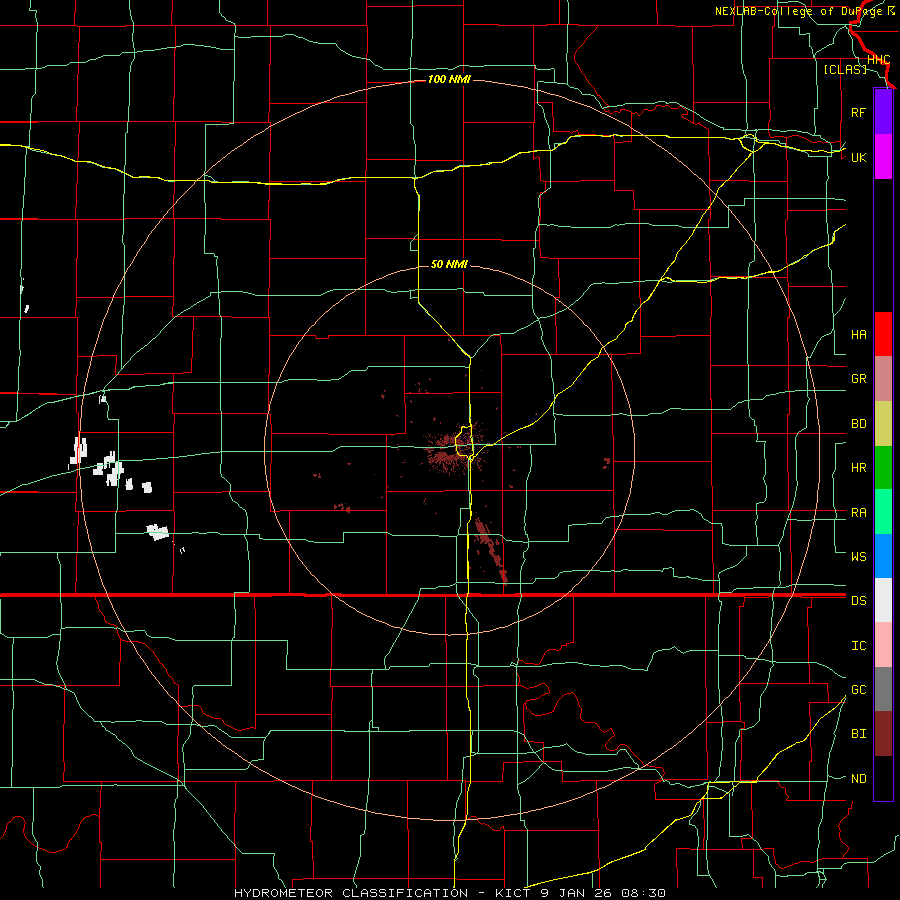This screenshot has height=900, width=900.
Task: Click the elongated brown echo streak south of radar
Action: coord(490,550)
